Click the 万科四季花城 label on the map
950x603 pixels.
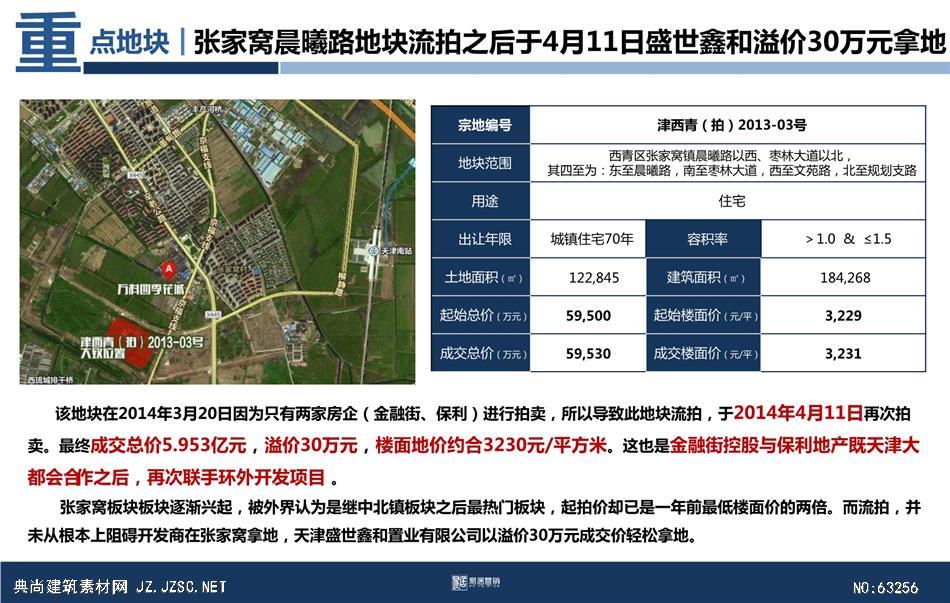click(150, 289)
